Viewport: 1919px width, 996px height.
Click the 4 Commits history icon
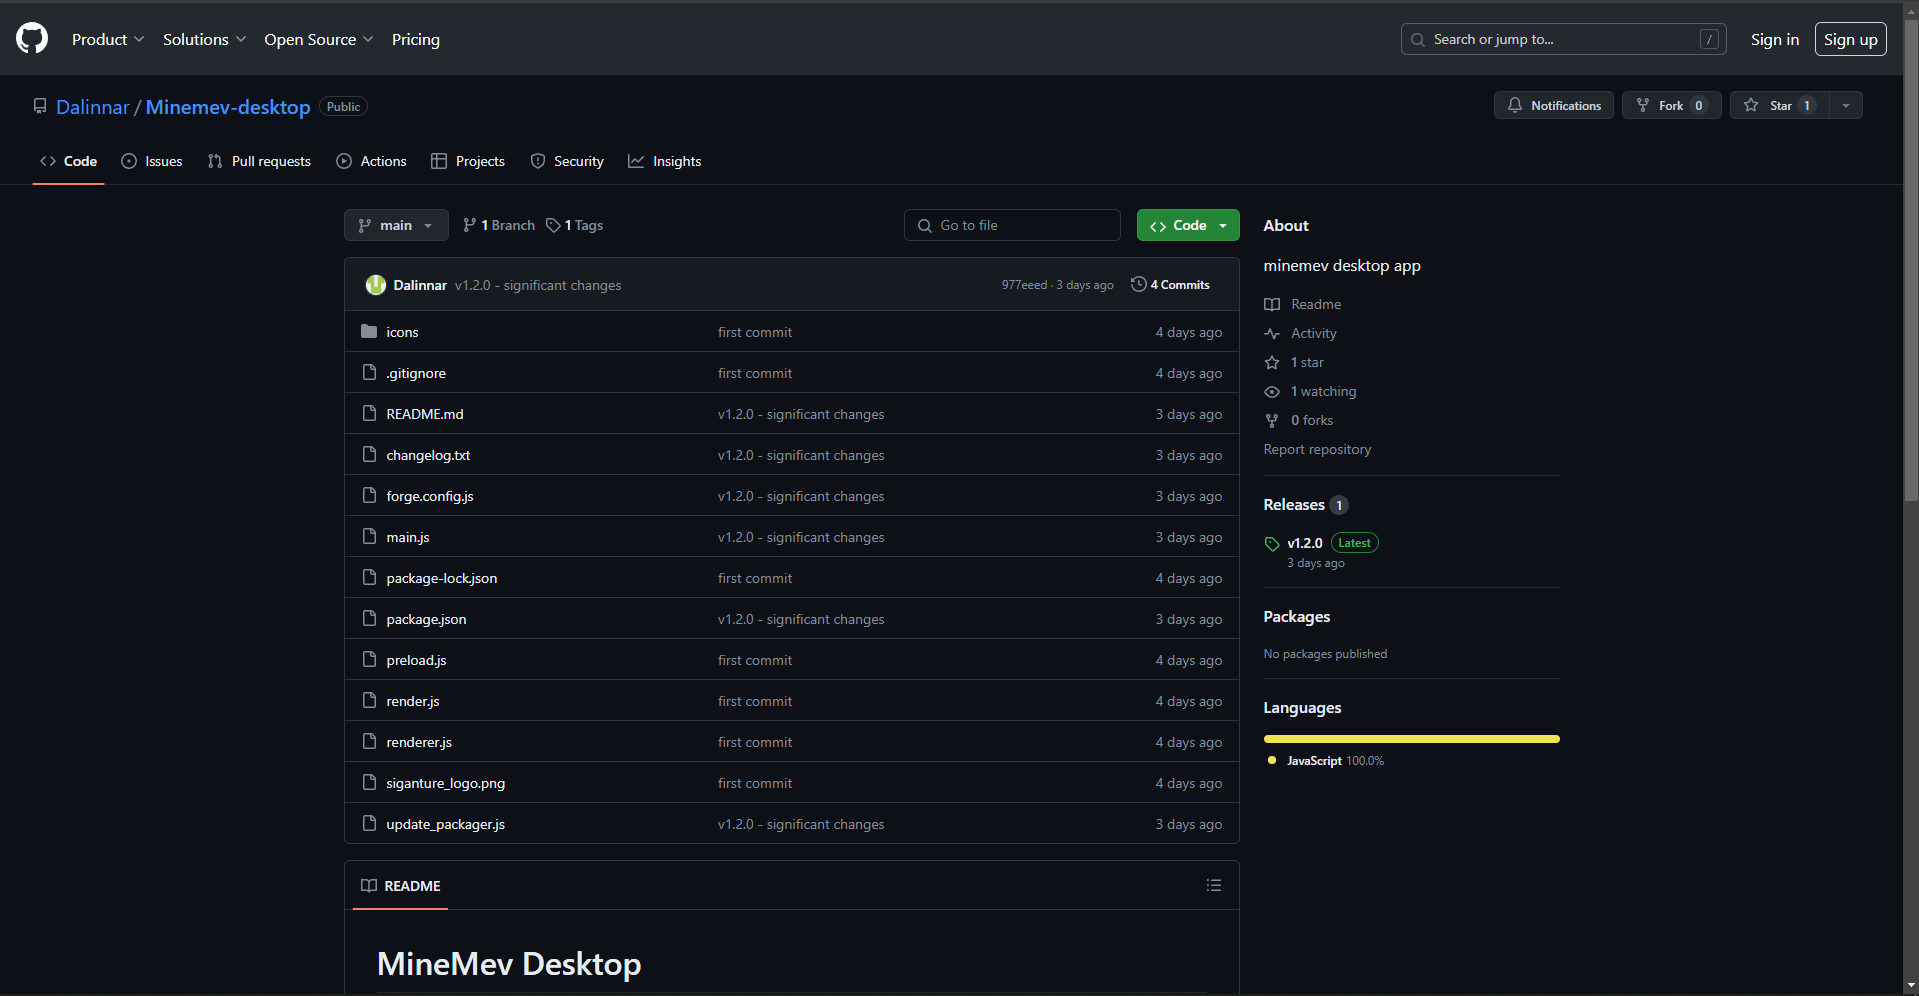tap(1138, 285)
